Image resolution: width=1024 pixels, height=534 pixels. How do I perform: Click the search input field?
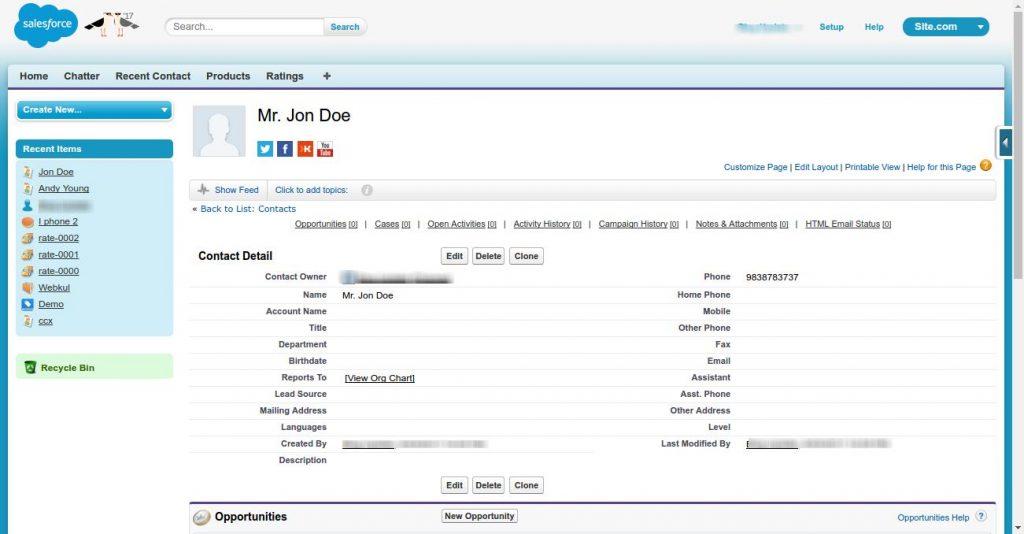point(245,27)
